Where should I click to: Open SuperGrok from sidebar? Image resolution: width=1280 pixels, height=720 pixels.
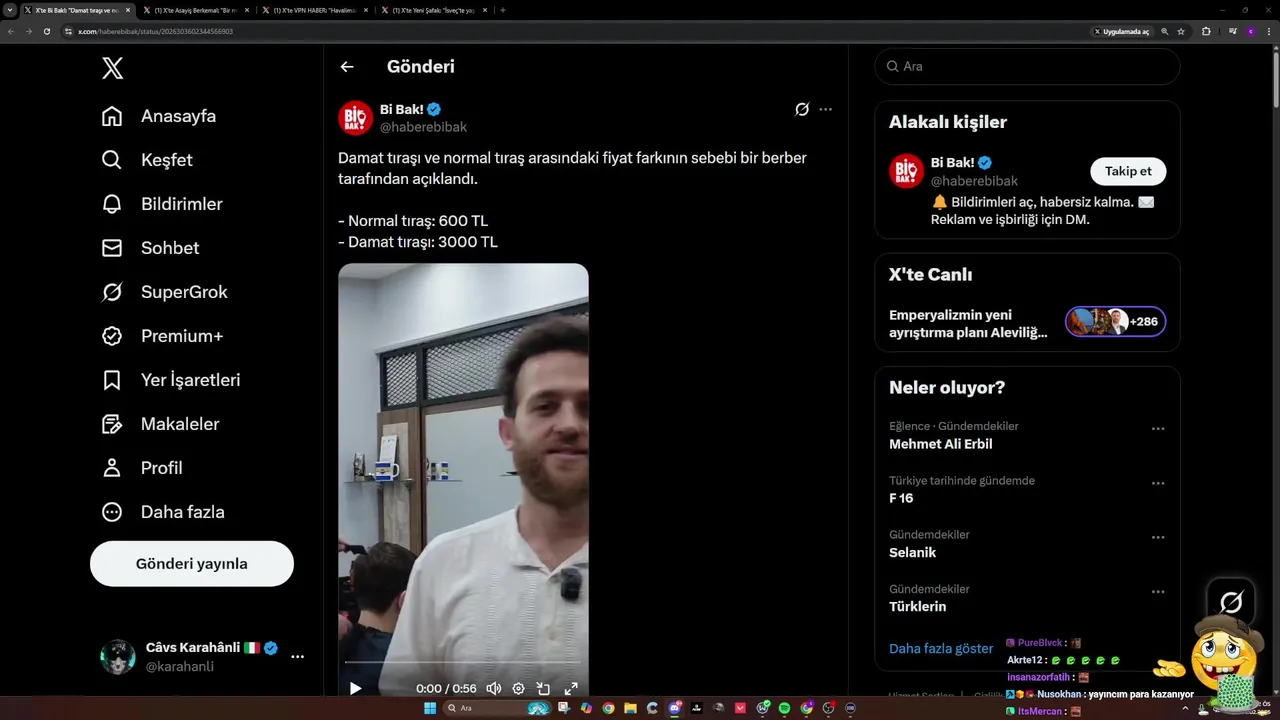pyautogui.click(x=165, y=292)
